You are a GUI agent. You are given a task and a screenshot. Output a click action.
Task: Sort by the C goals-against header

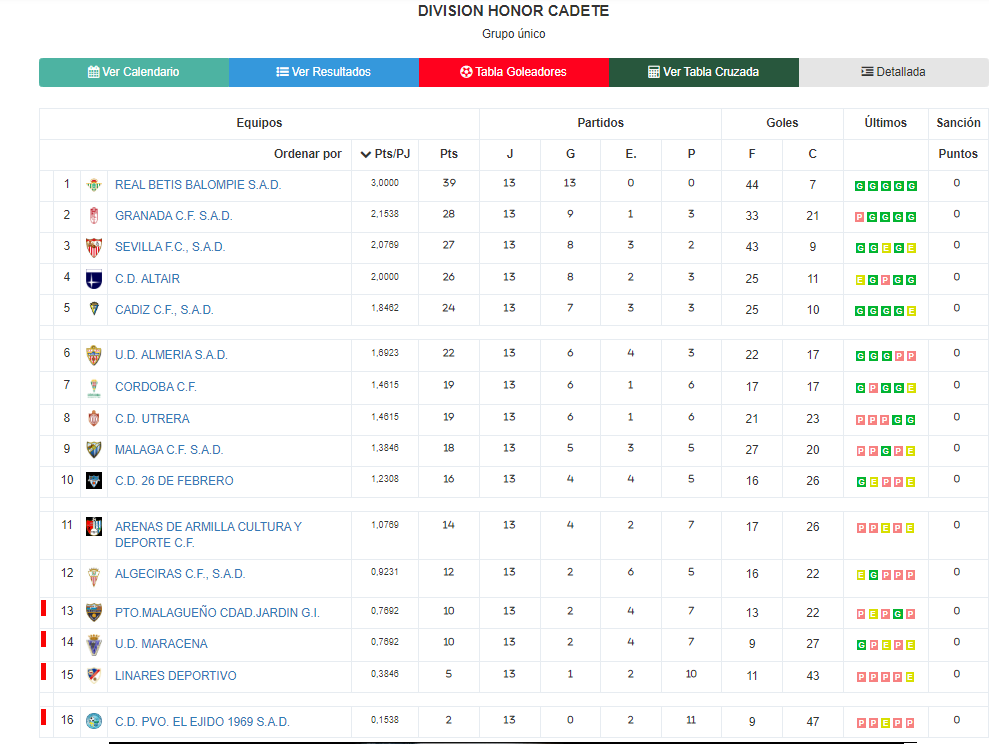812,154
